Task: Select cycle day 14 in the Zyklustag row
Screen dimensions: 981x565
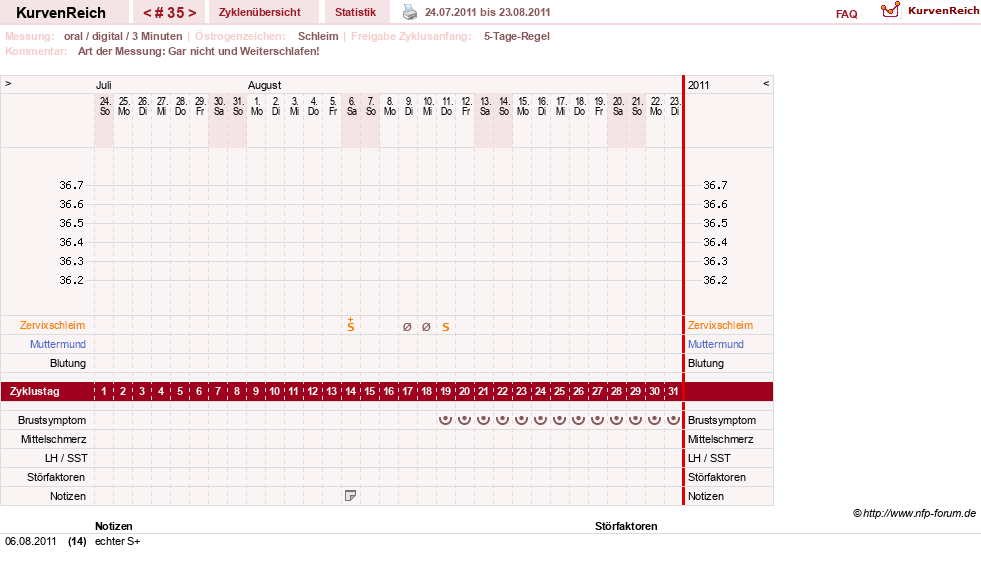Action: 350,391
